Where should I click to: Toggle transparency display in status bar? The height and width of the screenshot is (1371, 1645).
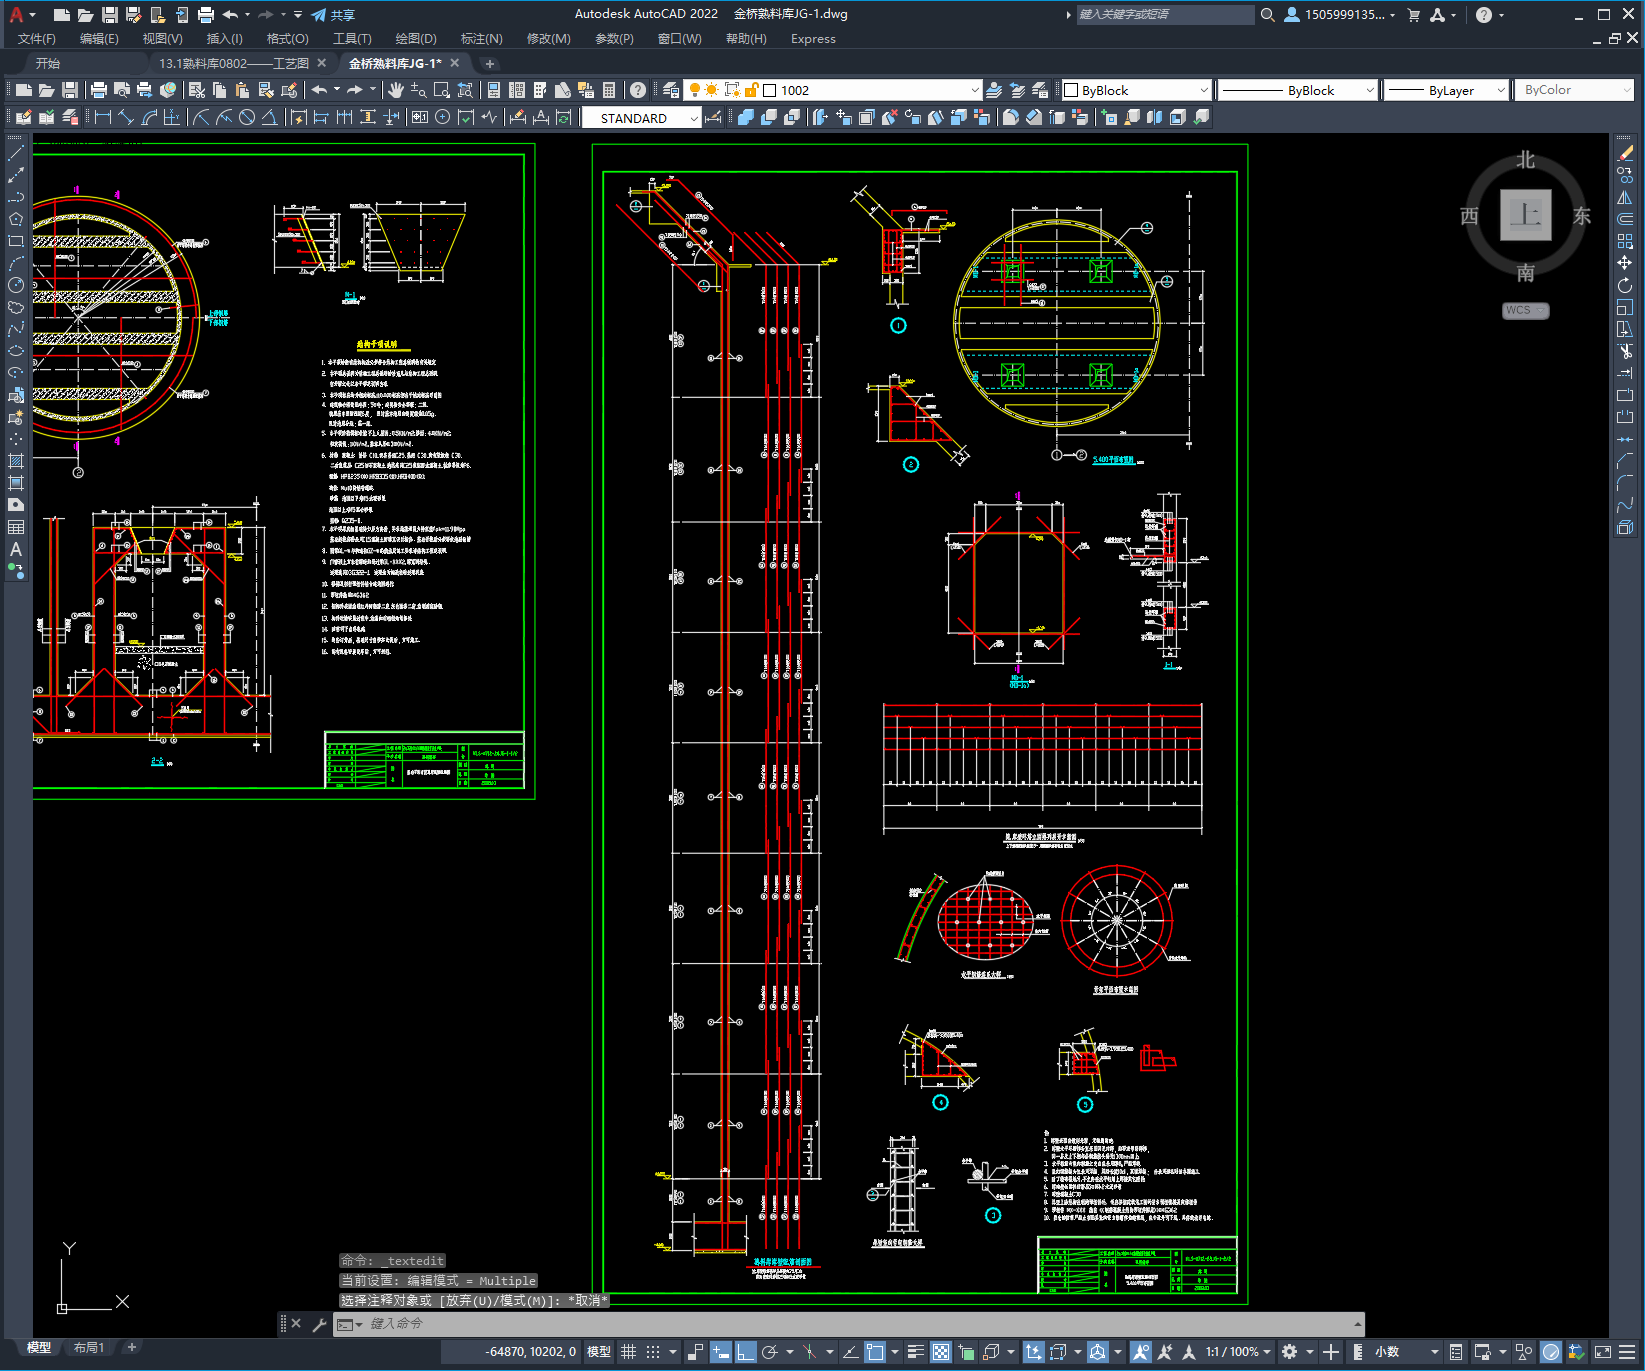(941, 1351)
